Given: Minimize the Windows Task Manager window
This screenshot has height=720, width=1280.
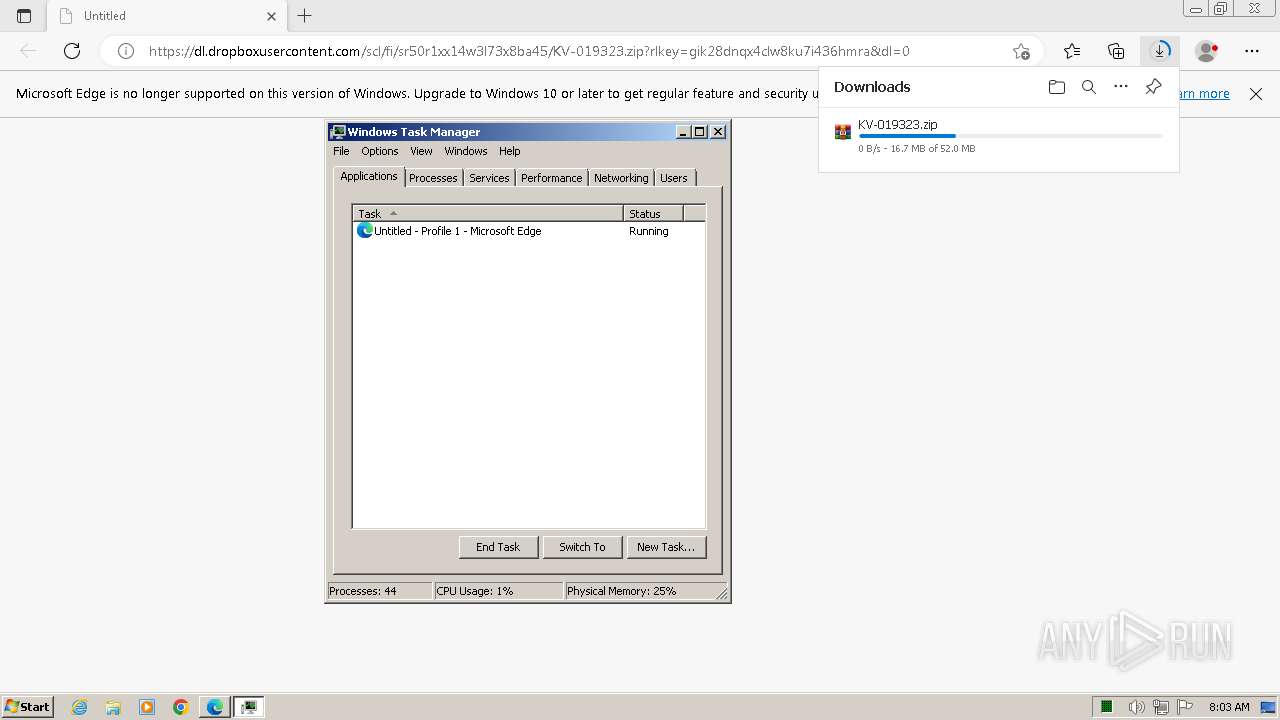Looking at the screenshot, I should click(x=683, y=131).
